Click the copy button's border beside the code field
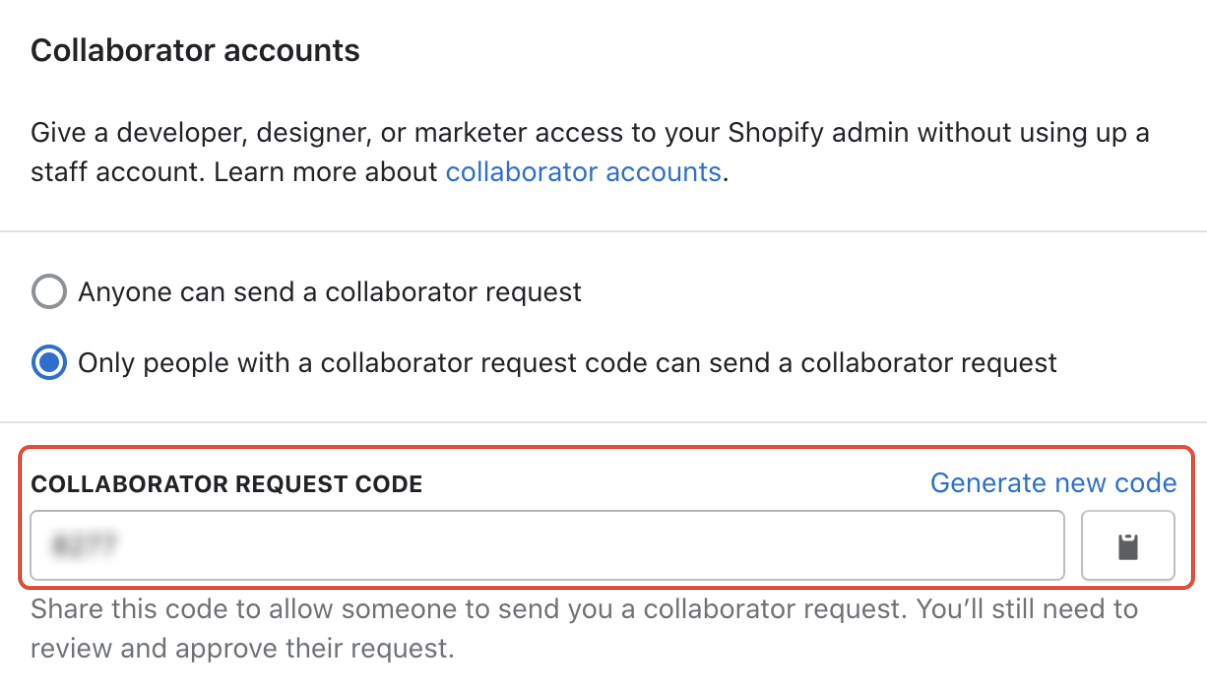This screenshot has height=691, width=1207. click(x=1128, y=513)
